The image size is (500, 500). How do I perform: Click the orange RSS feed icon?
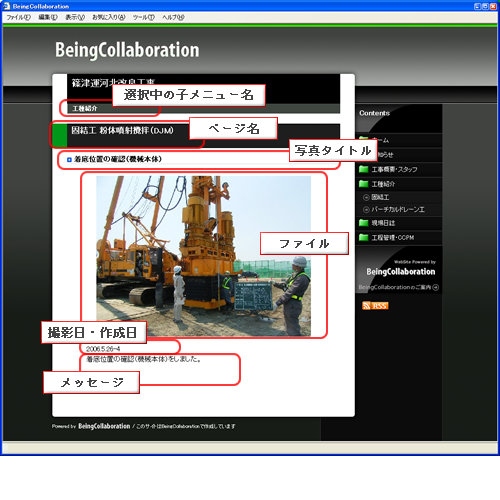point(375,306)
